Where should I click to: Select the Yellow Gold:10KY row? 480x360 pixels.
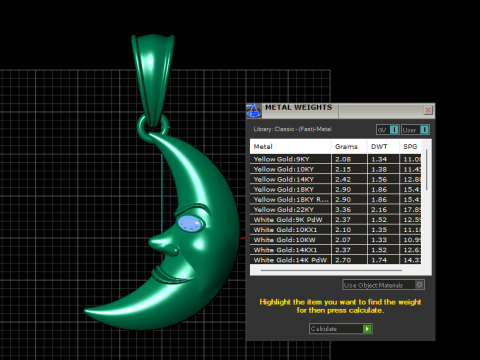pyautogui.click(x=336, y=169)
